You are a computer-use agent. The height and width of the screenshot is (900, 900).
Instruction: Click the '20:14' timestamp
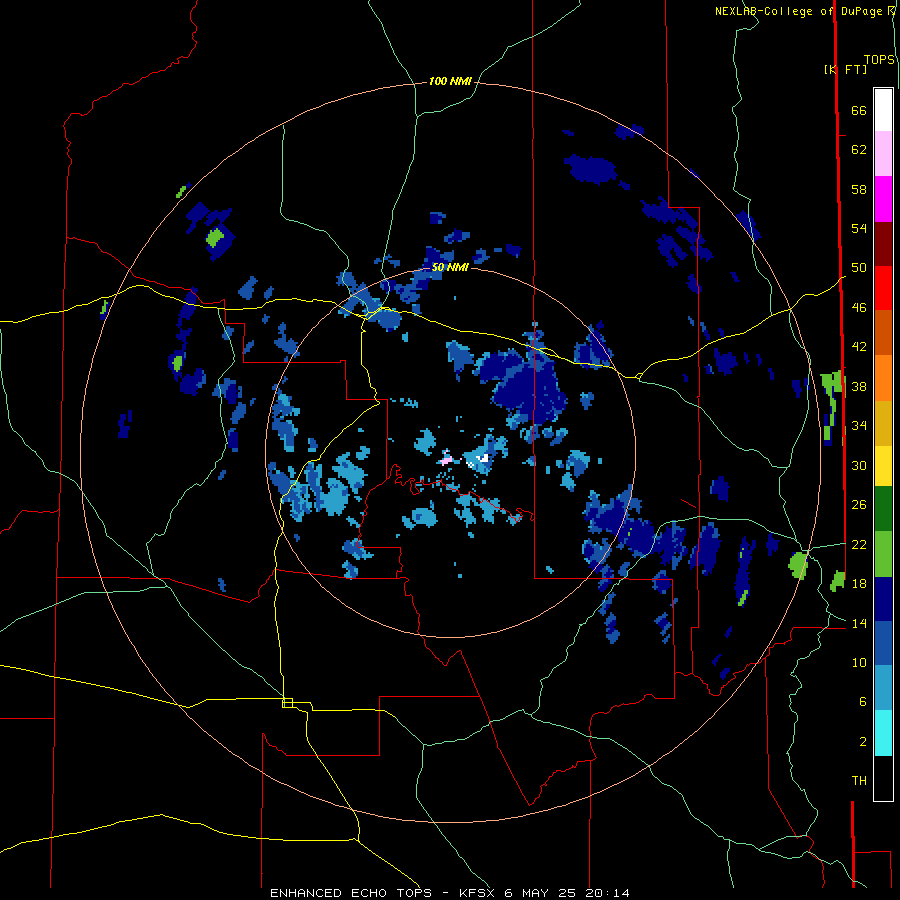[x=608, y=893]
